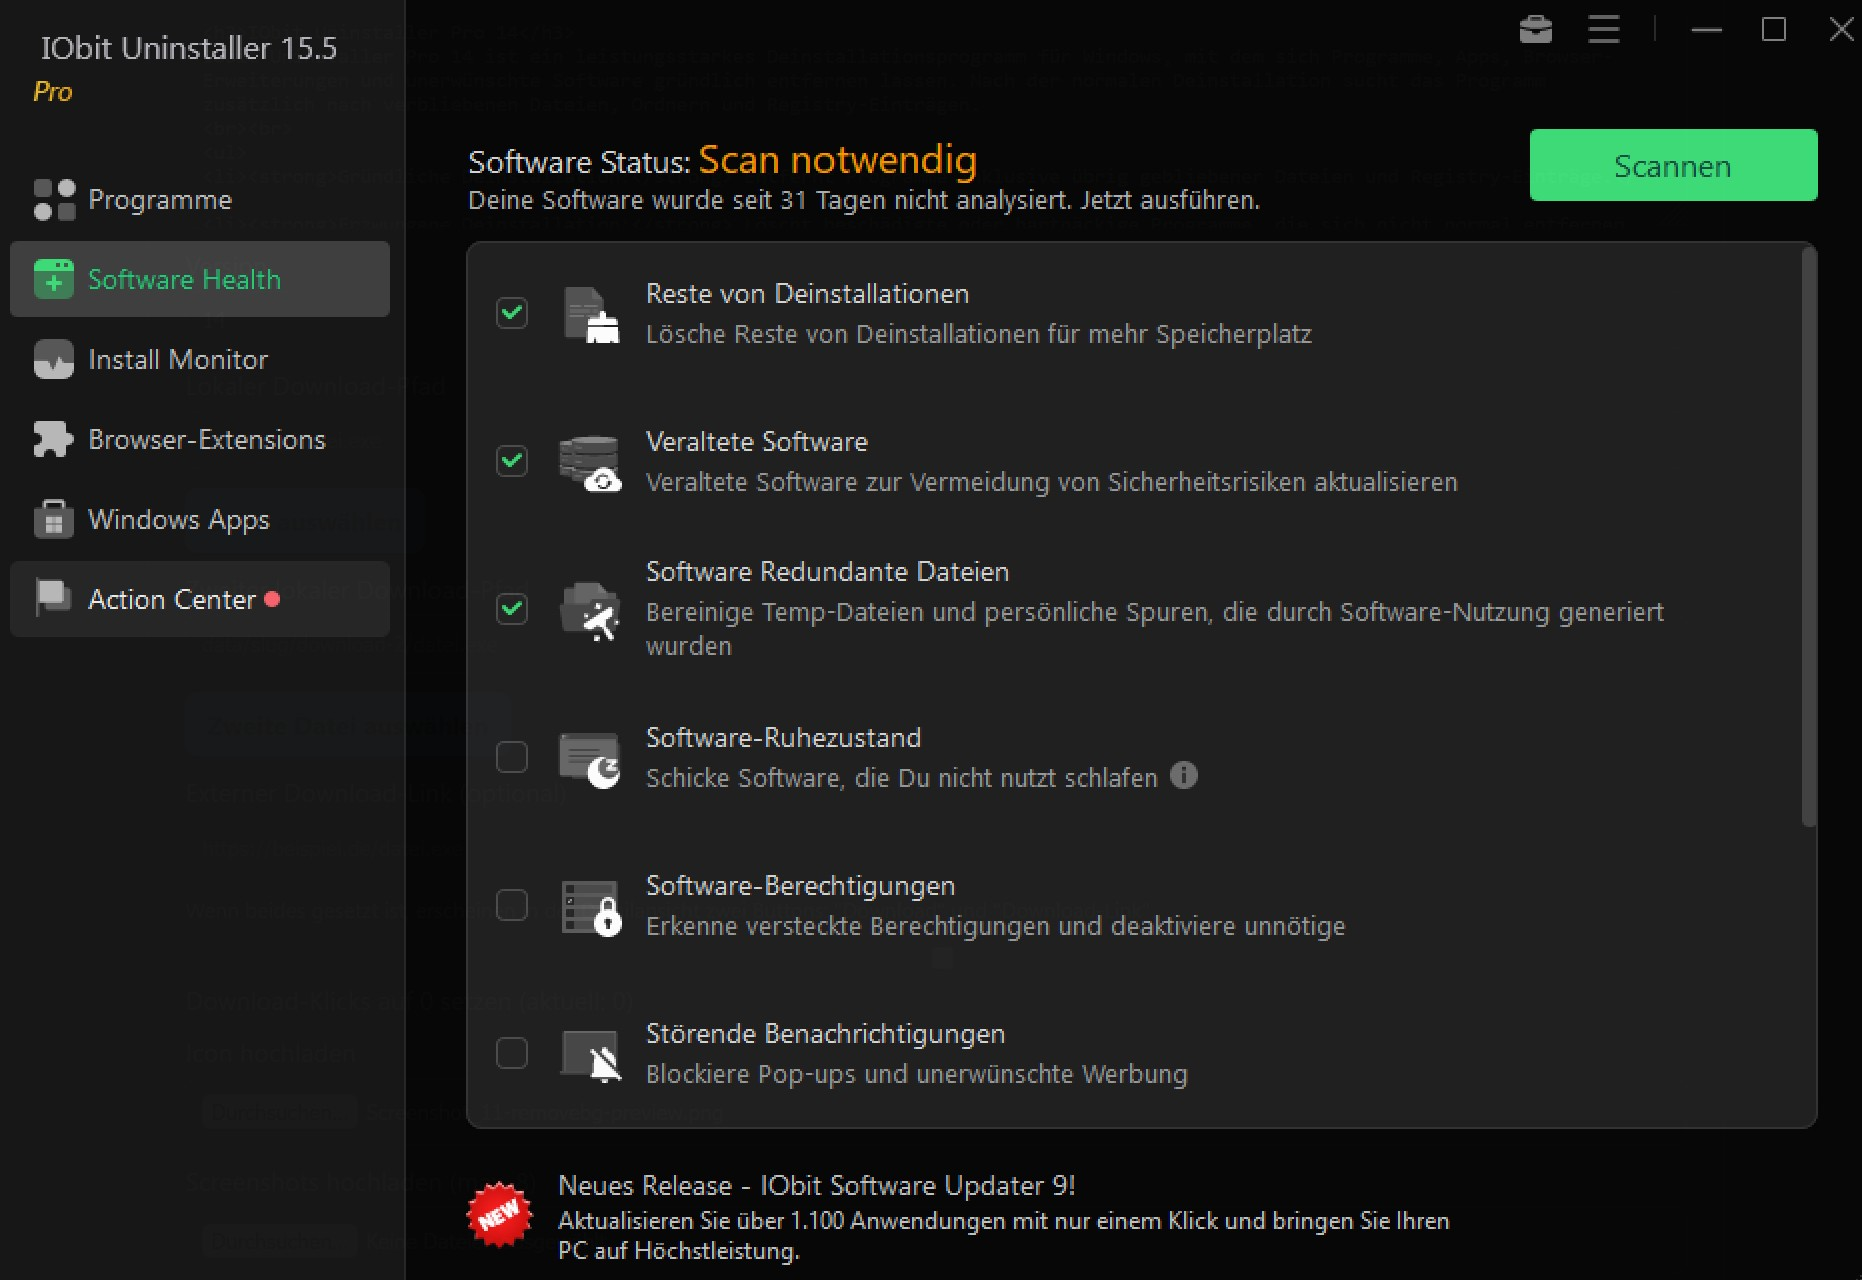Select the Software Redundante Dateien title
Viewport: 1862px width, 1280px height.
pyautogui.click(x=827, y=572)
